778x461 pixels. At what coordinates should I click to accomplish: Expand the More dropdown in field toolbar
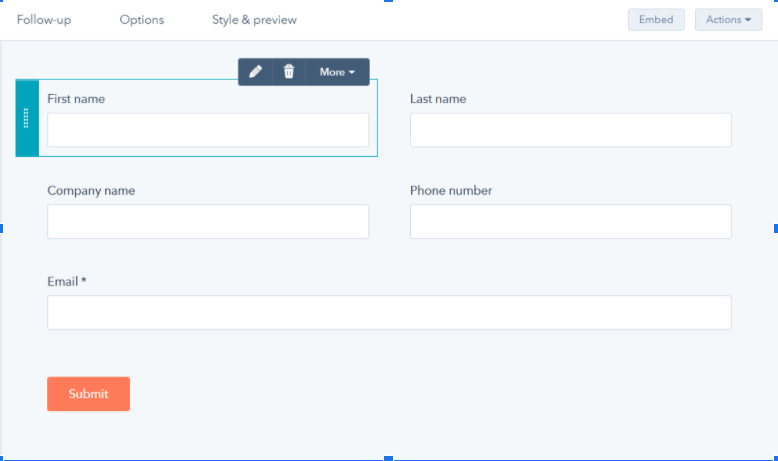point(337,72)
